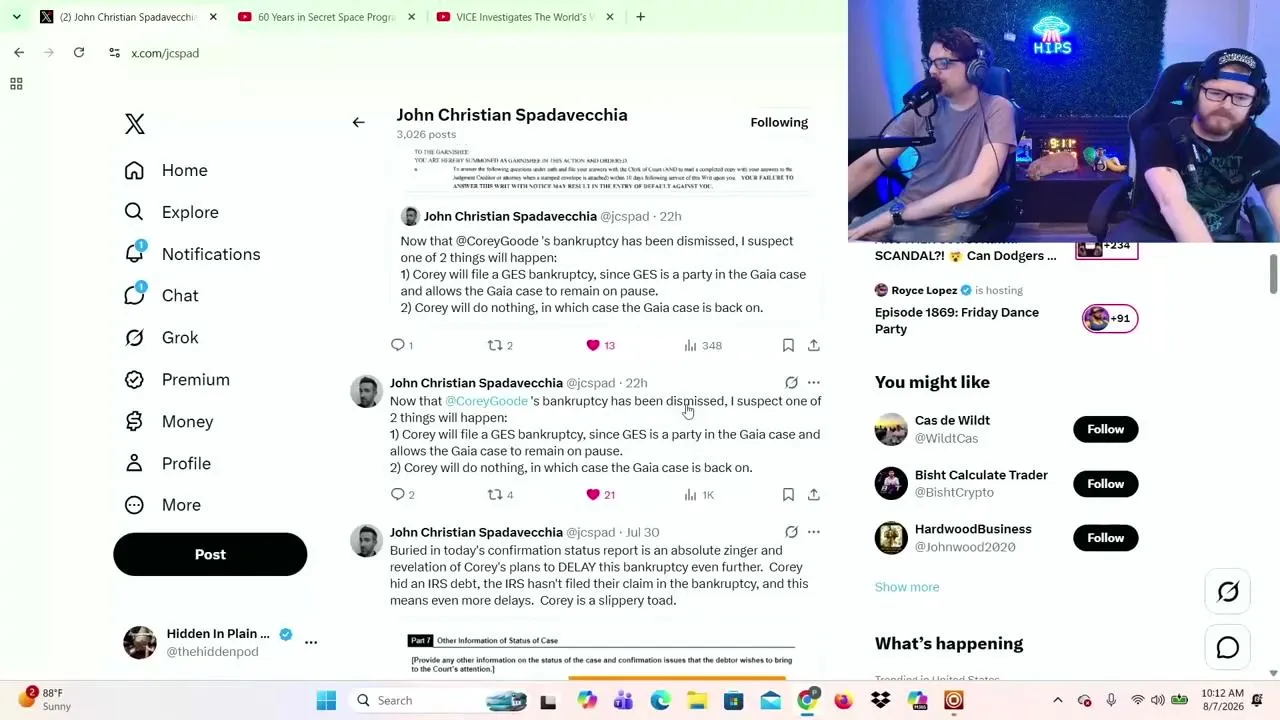The width and height of the screenshot is (1280, 720).
Task: Share the post with 1K views
Action: click(x=814, y=494)
